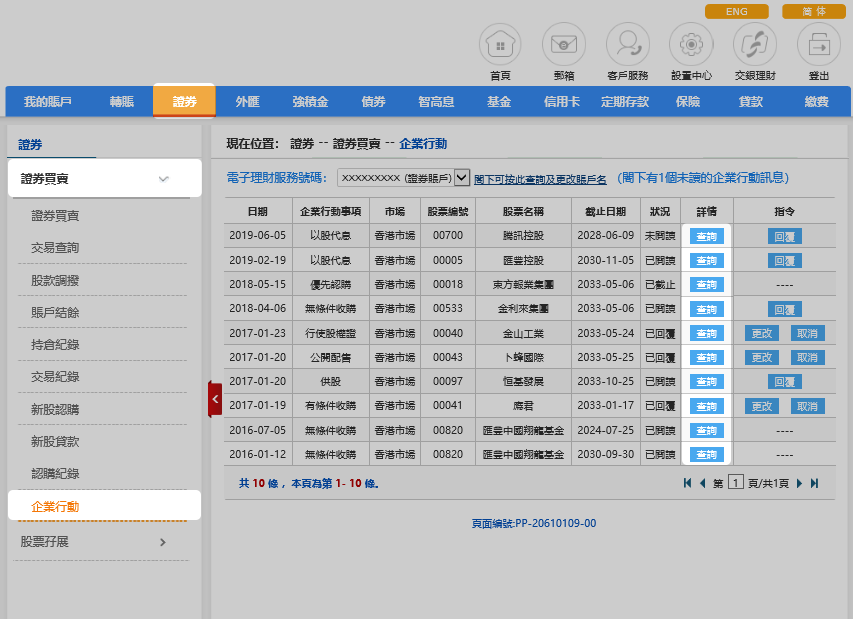Click the Home (首頁) house icon
Viewport: 853px width, 619px height.
click(x=500, y=44)
